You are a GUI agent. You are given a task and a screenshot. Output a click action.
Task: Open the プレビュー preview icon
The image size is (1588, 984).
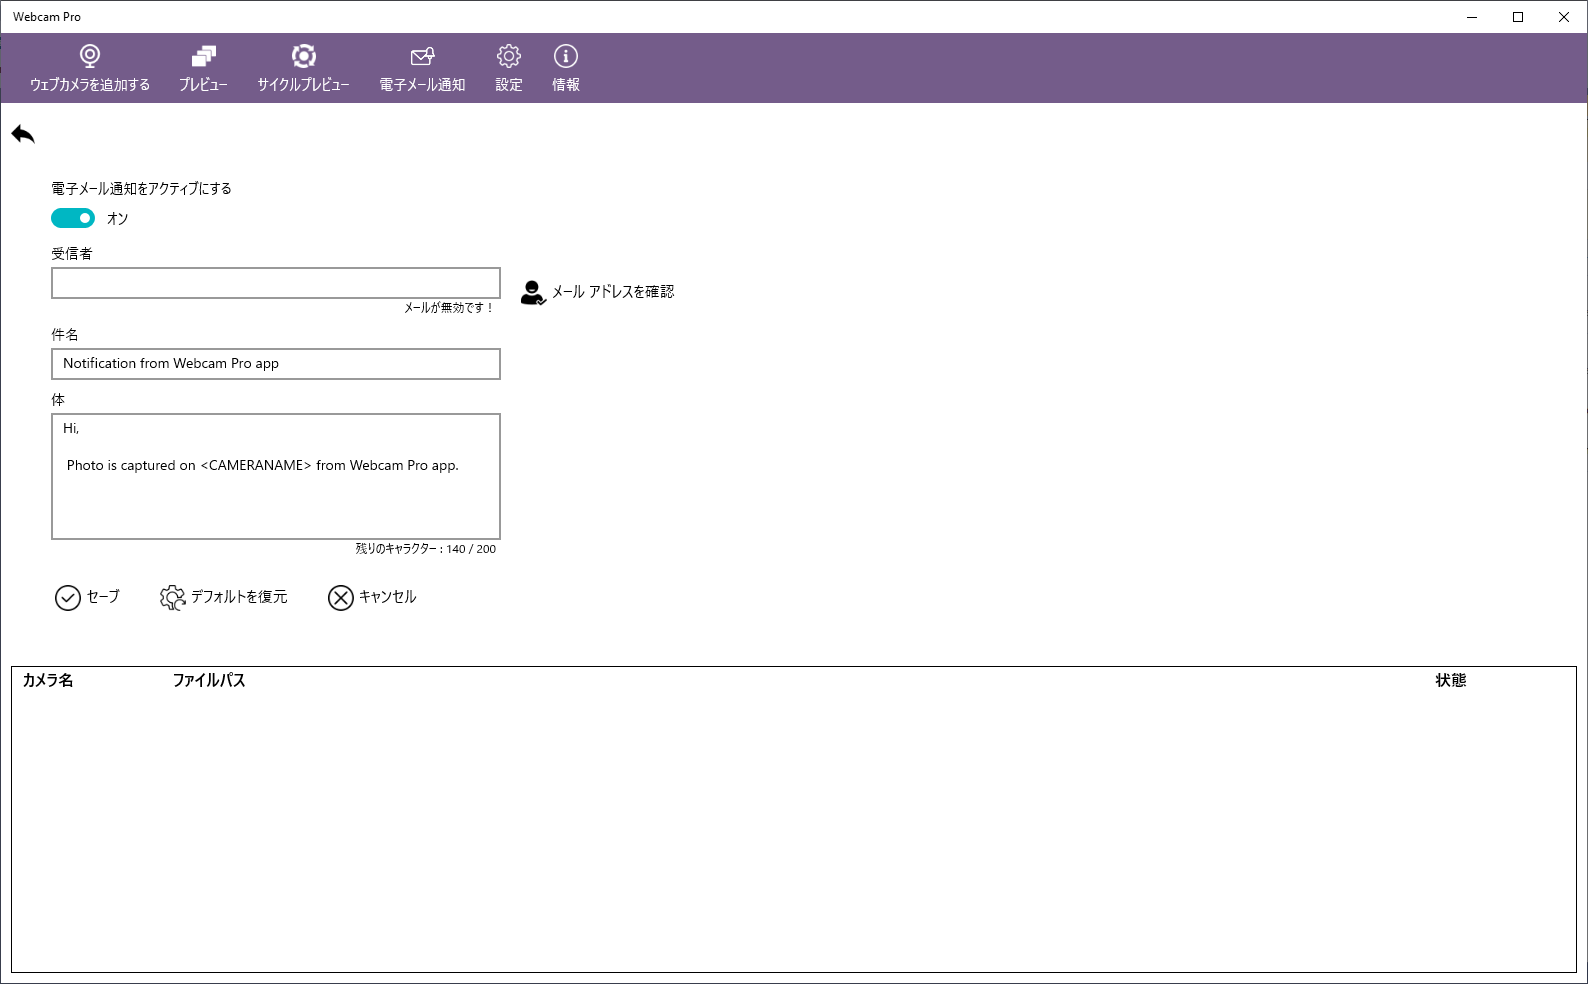[204, 56]
